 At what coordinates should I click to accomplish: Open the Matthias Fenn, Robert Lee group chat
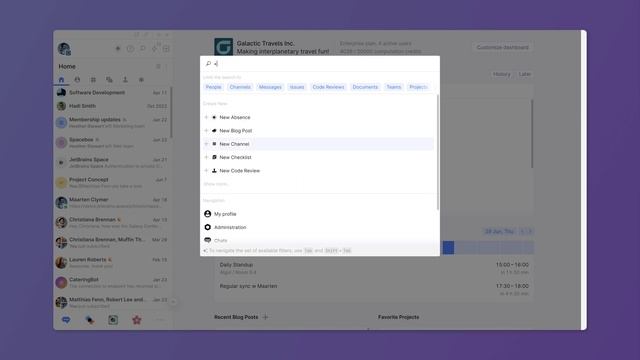112,302
